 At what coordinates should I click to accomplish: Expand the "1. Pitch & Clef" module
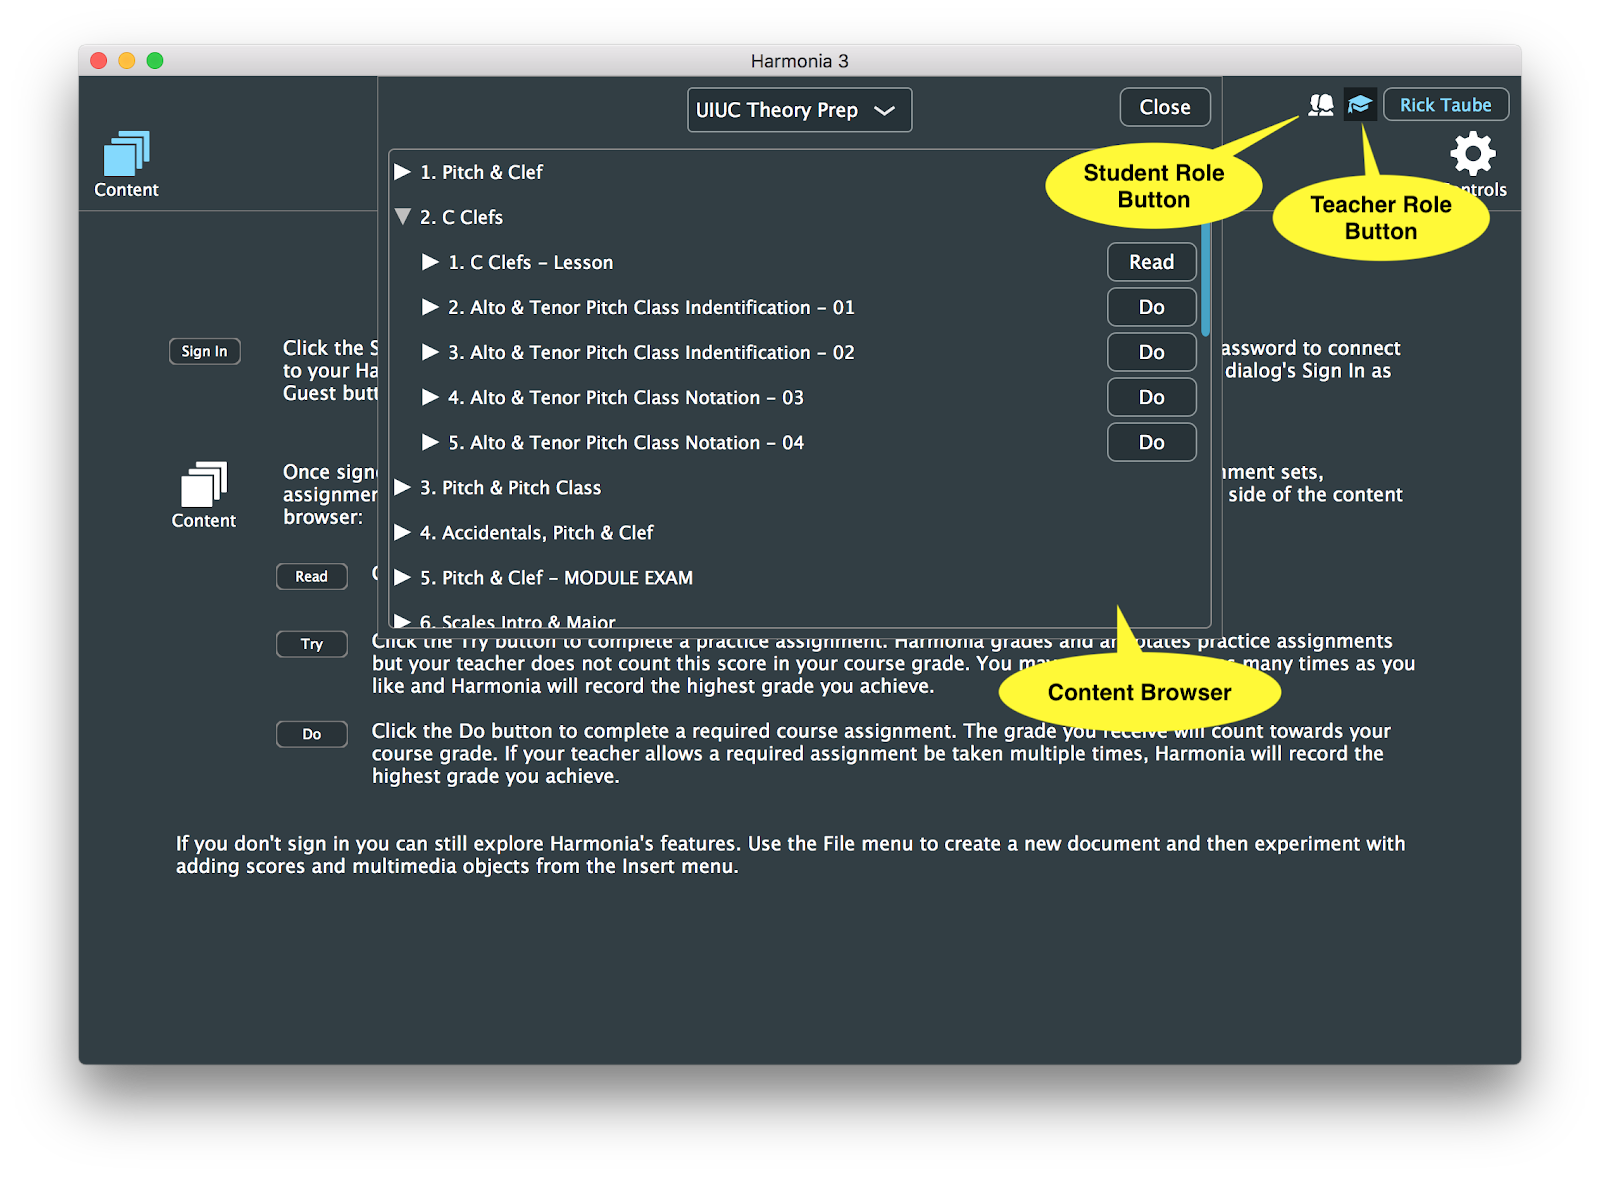(x=403, y=172)
